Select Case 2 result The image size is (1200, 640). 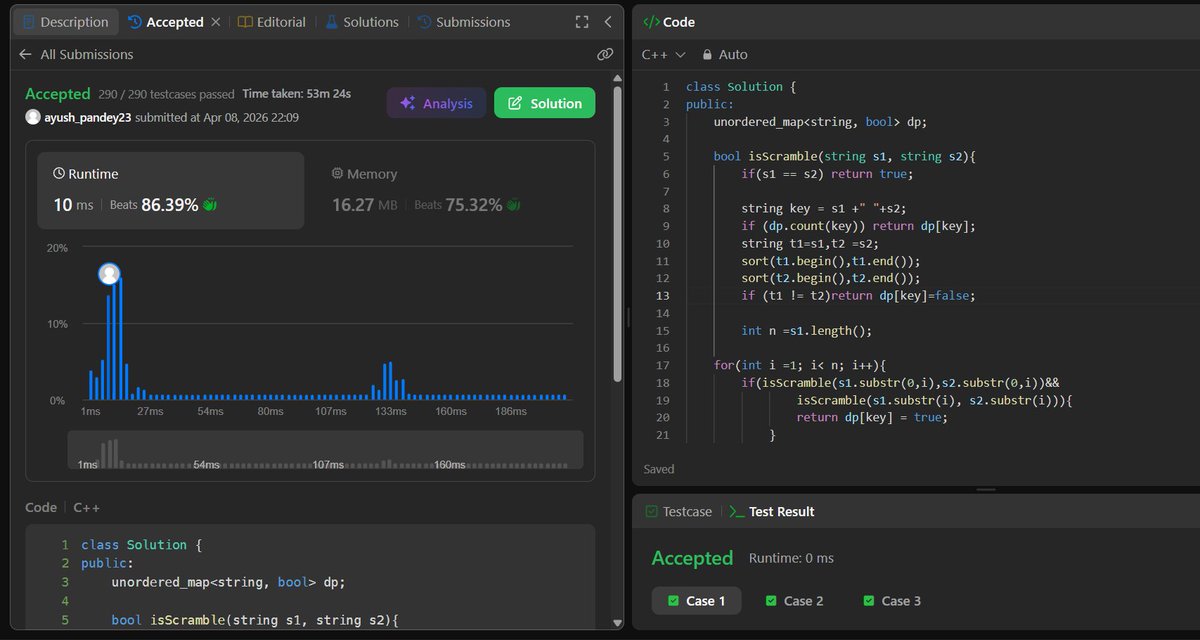(794, 601)
